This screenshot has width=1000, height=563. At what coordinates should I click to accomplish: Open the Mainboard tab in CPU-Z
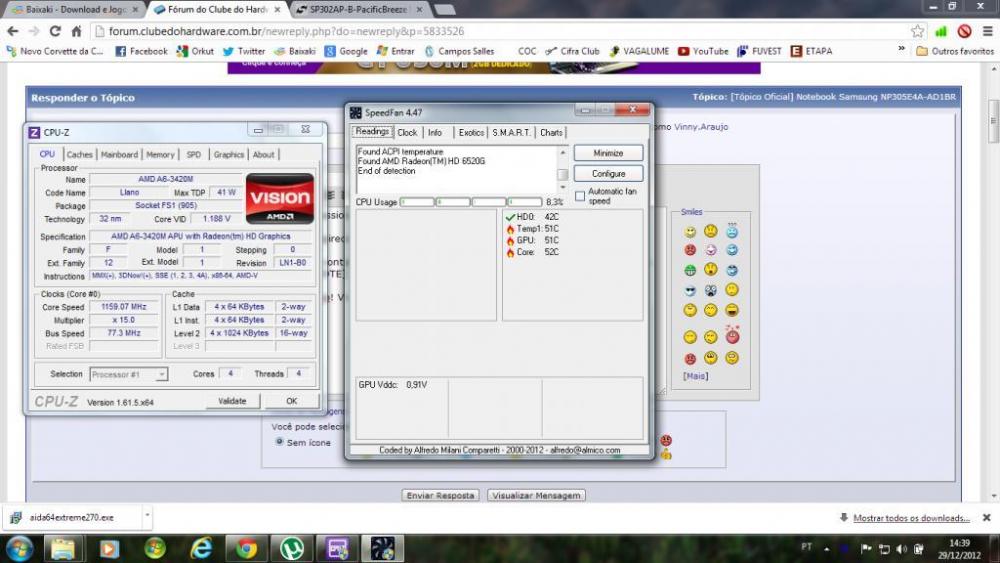tap(119, 155)
